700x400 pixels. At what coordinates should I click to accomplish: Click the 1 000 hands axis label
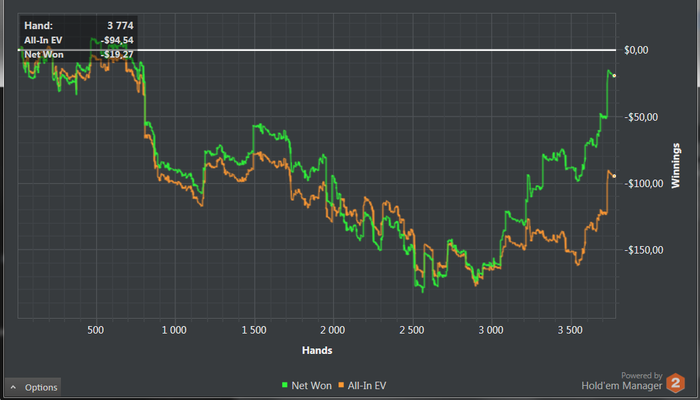click(x=175, y=330)
